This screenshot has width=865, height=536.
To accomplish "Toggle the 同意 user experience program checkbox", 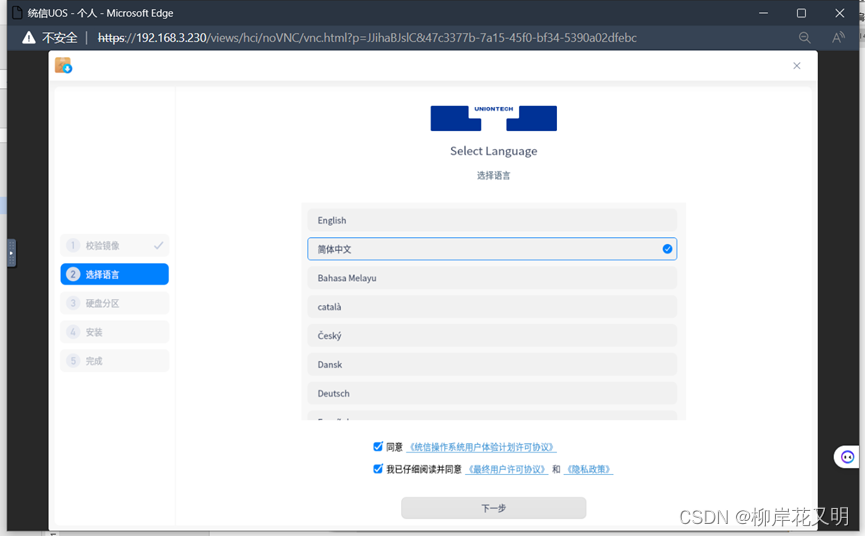I will (x=378, y=446).
